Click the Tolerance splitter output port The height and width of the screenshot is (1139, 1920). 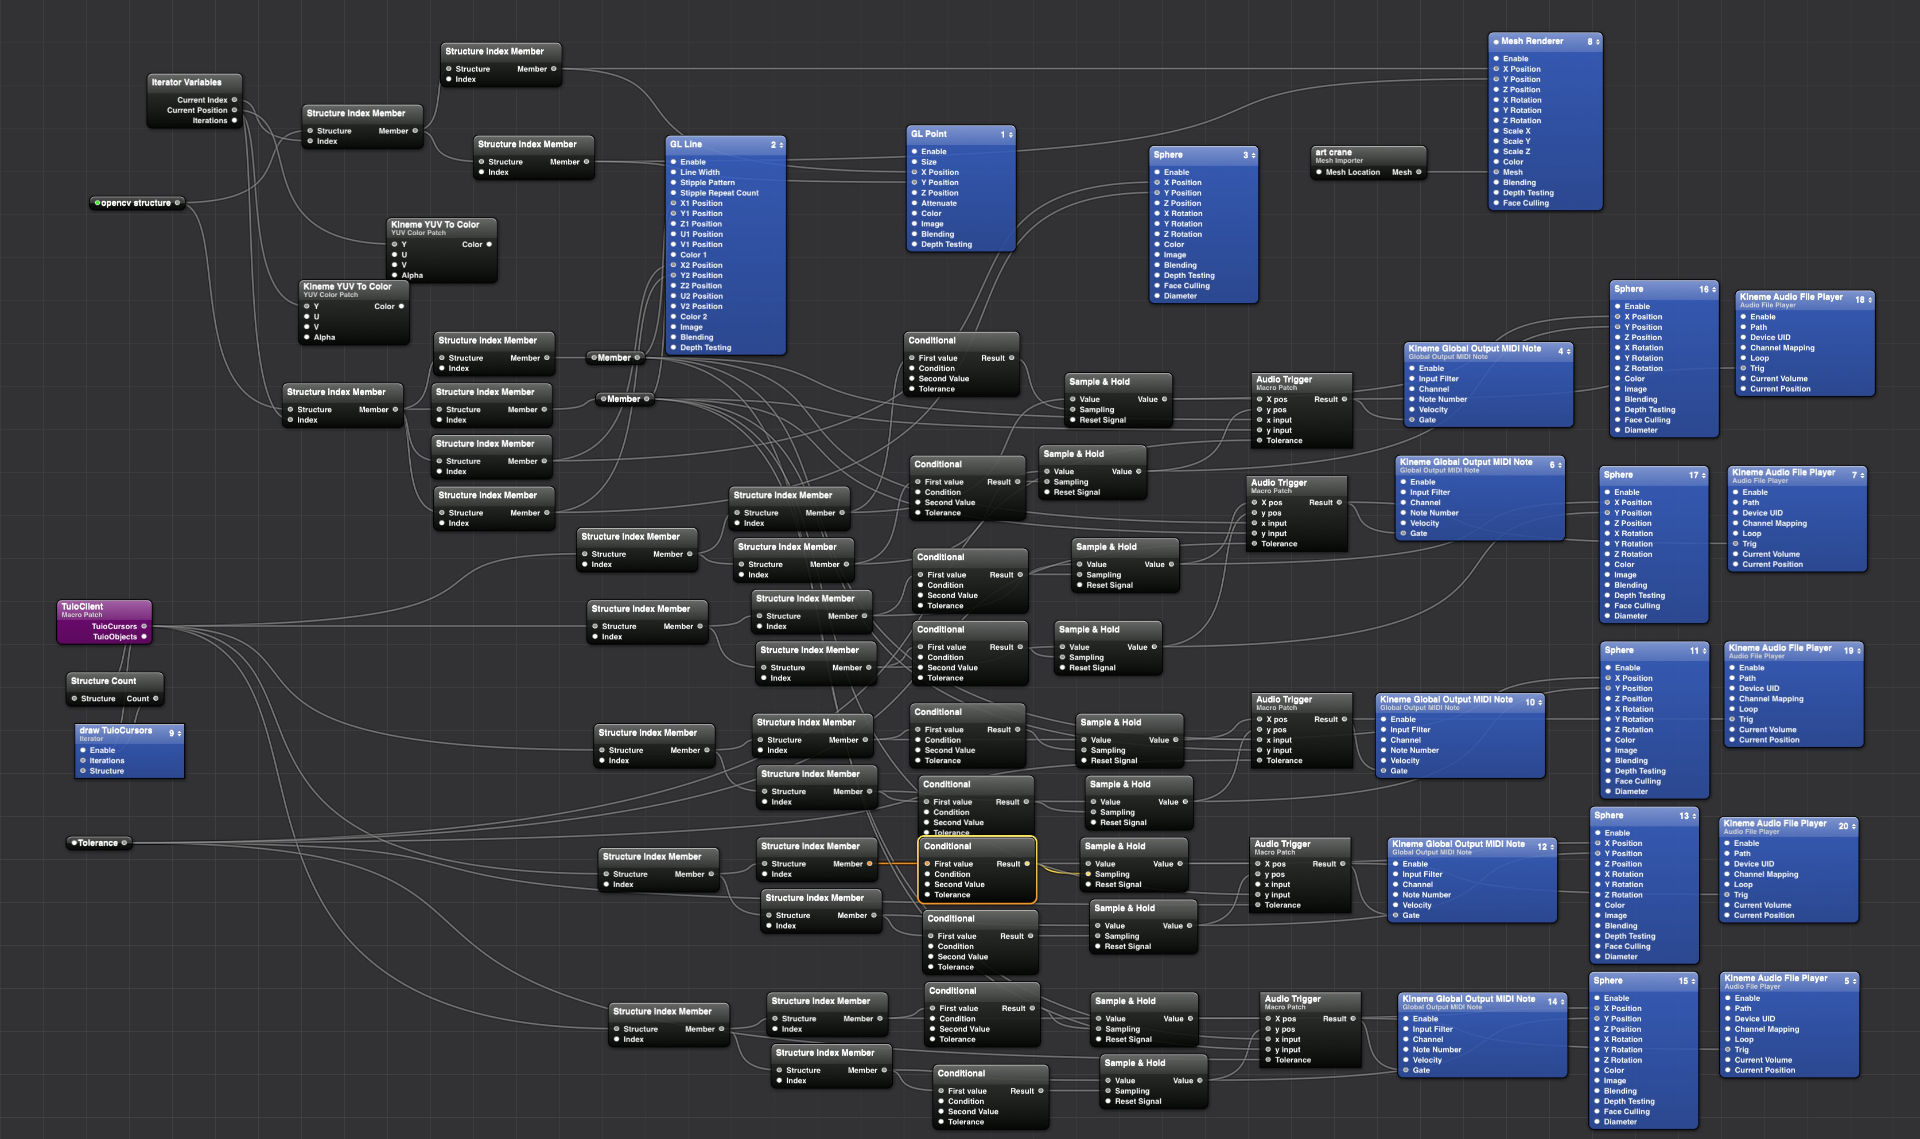[x=125, y=843]
